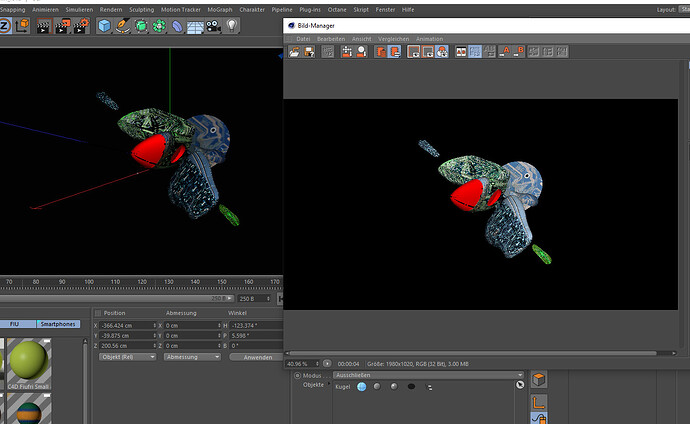
Task: Select the green C4D Fiufri Small material
Action: (29, 364)
